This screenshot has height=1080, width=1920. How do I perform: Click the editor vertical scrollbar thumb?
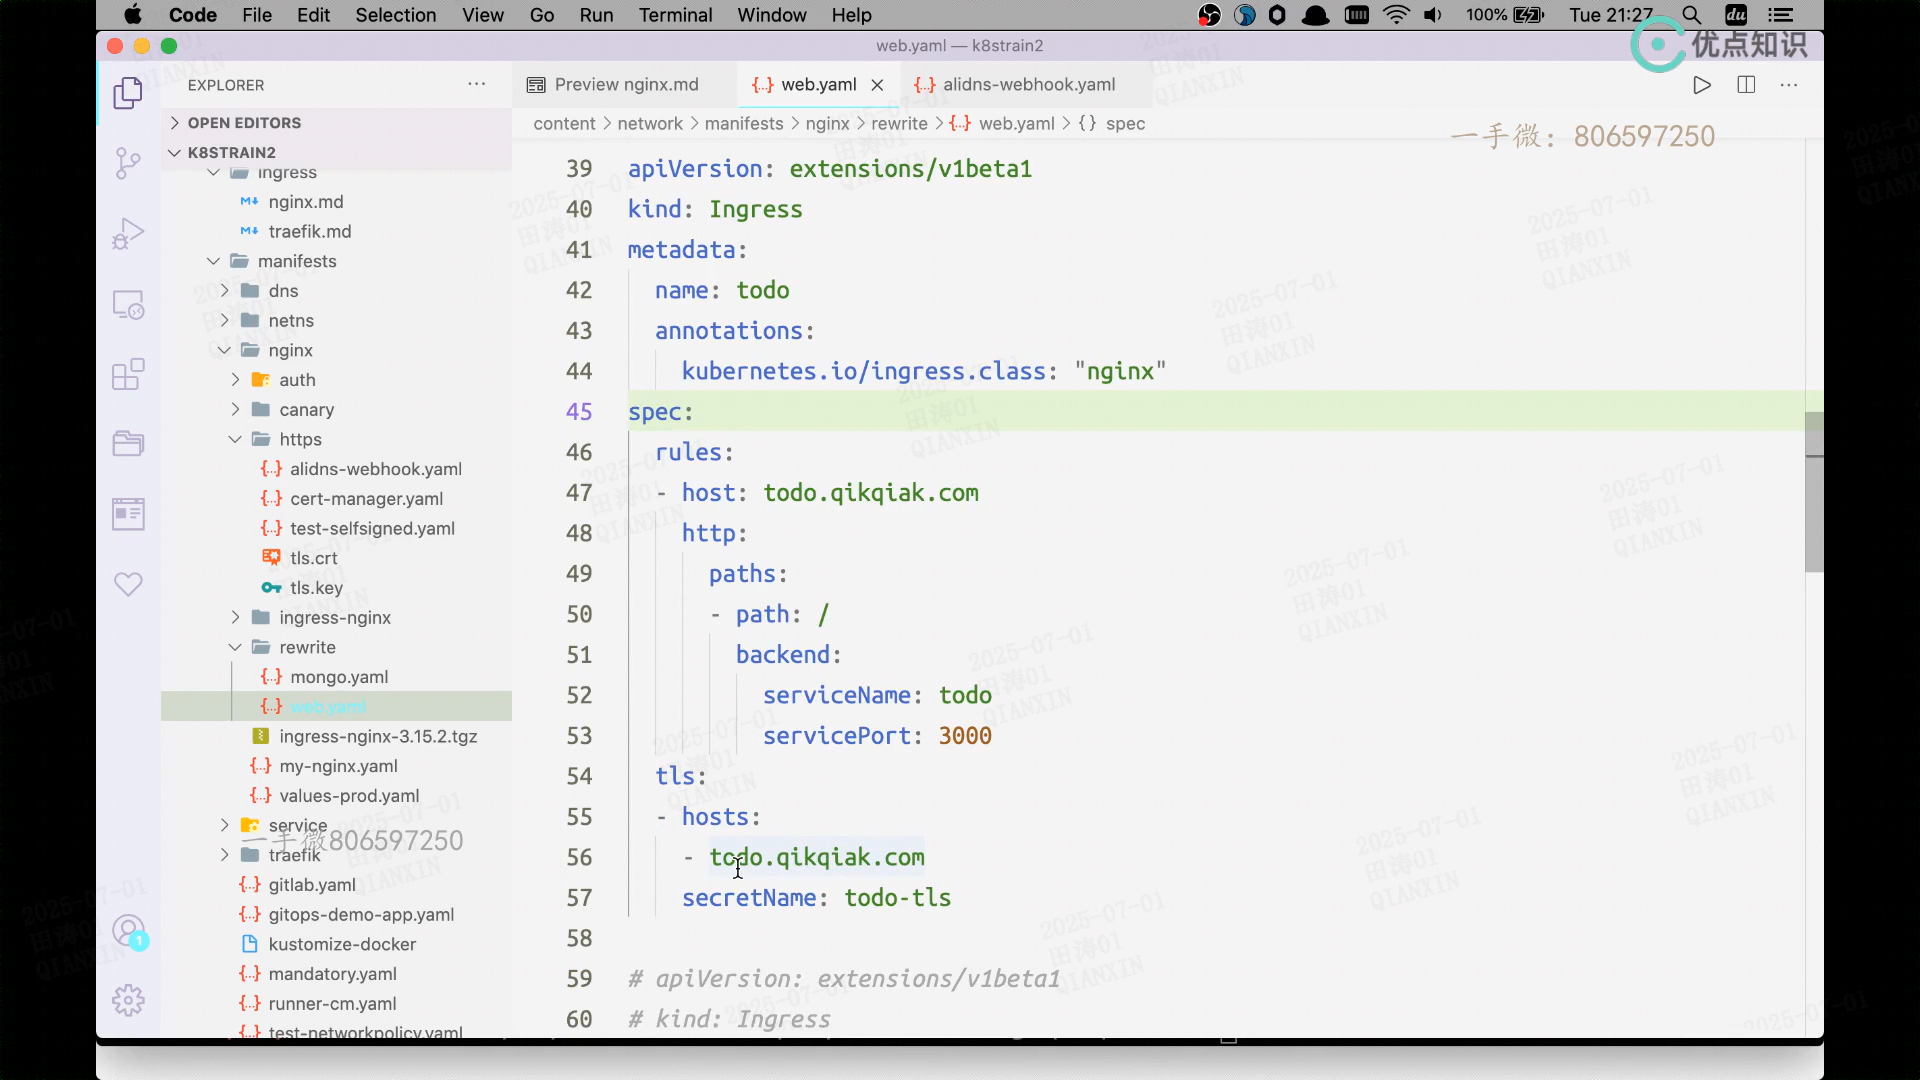[x=1813, y=492]
